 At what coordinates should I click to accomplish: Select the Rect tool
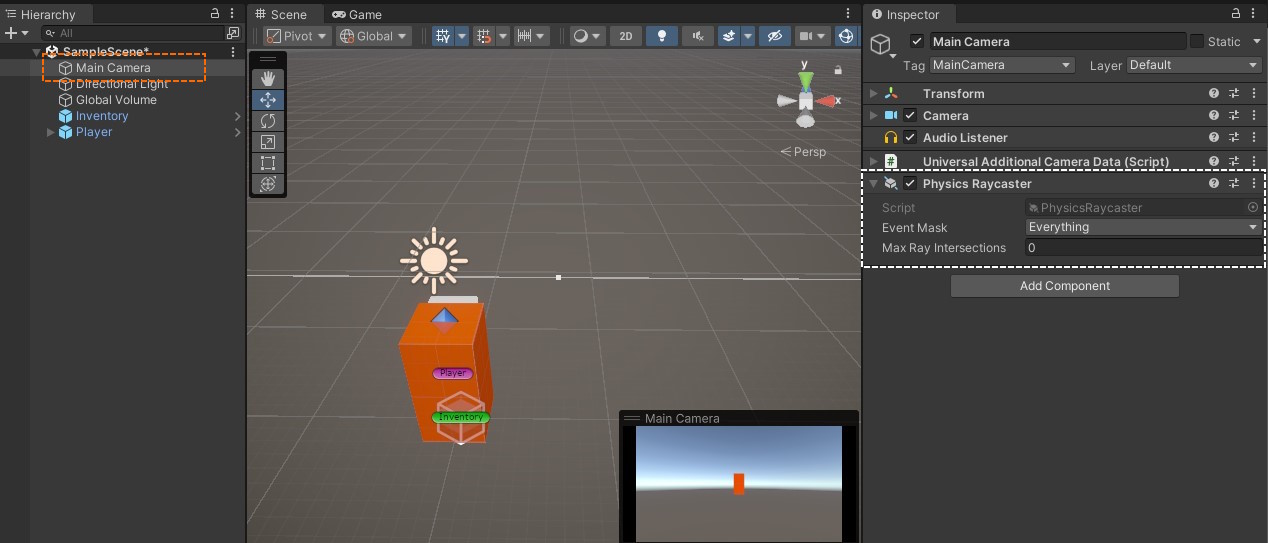pos(267,163)
